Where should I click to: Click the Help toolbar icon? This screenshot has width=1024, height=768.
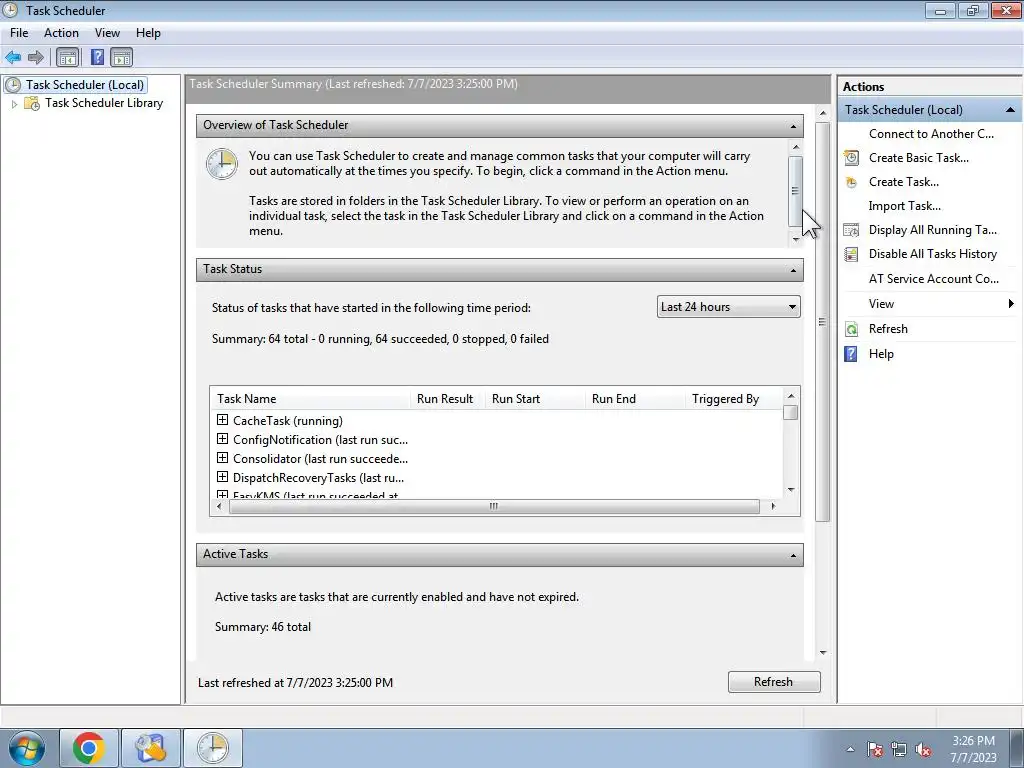point(97,57)
